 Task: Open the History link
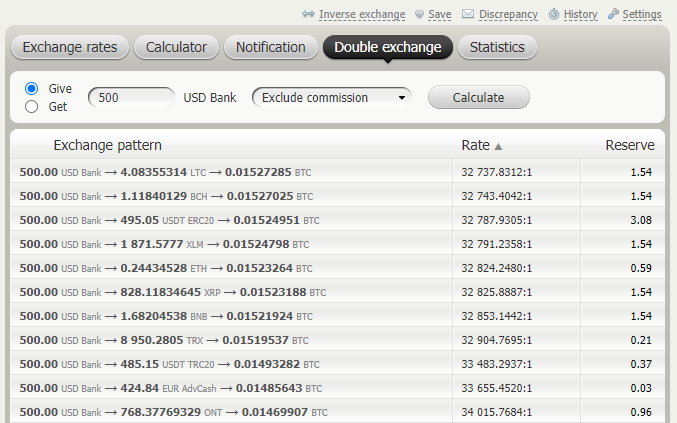pyautogui.click(x=580, y=14)
